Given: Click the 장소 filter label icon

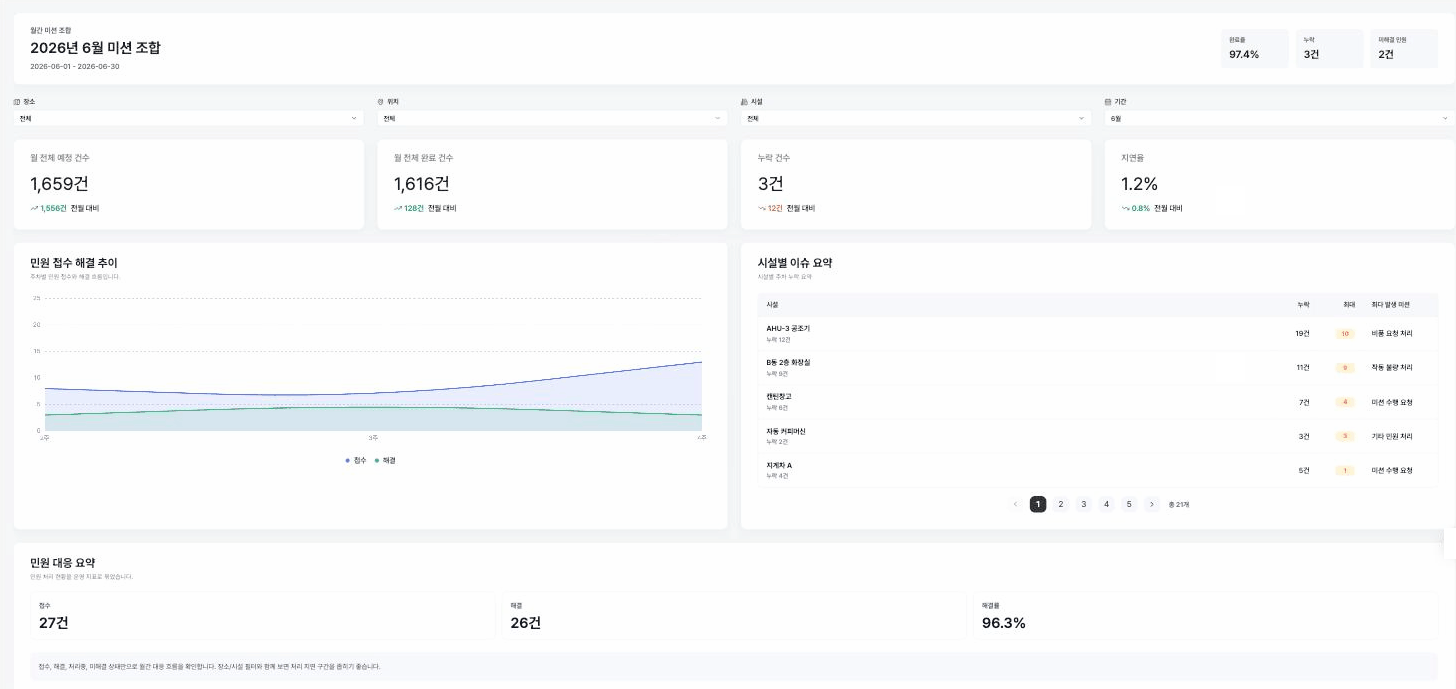Looking at the screenshot, I should point(17,102).
